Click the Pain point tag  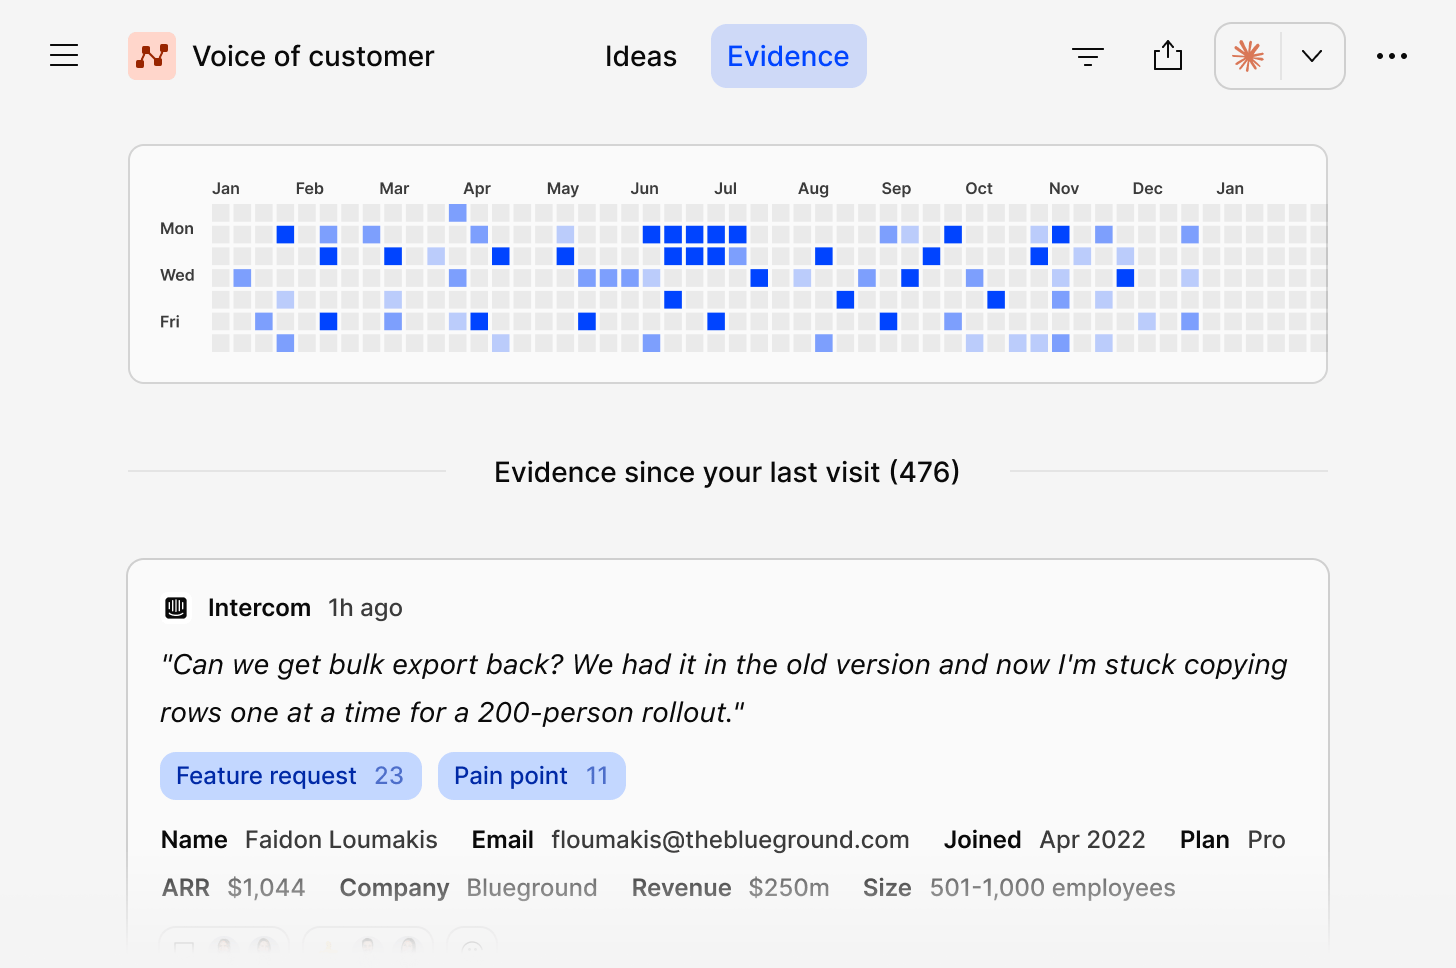532,776
